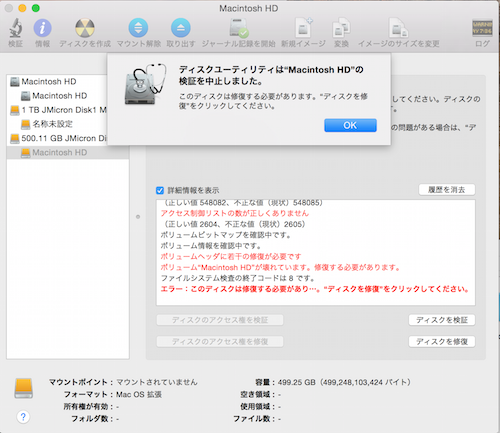500x433 pixels.
Task: Click the マウントされていません mount point value
Action: coord(157,382)
